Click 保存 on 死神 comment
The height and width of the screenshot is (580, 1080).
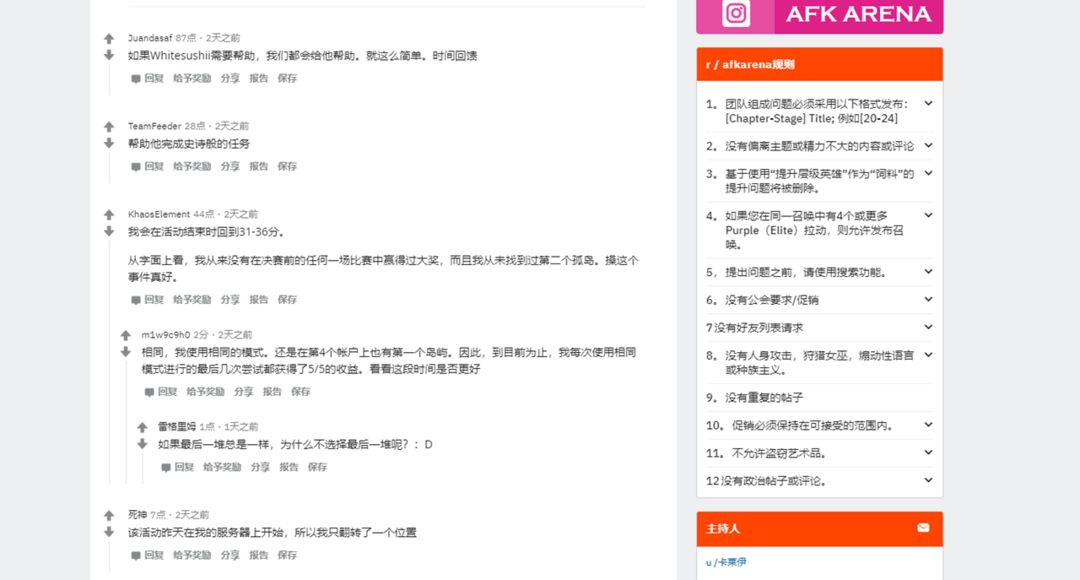coord(287,555)
